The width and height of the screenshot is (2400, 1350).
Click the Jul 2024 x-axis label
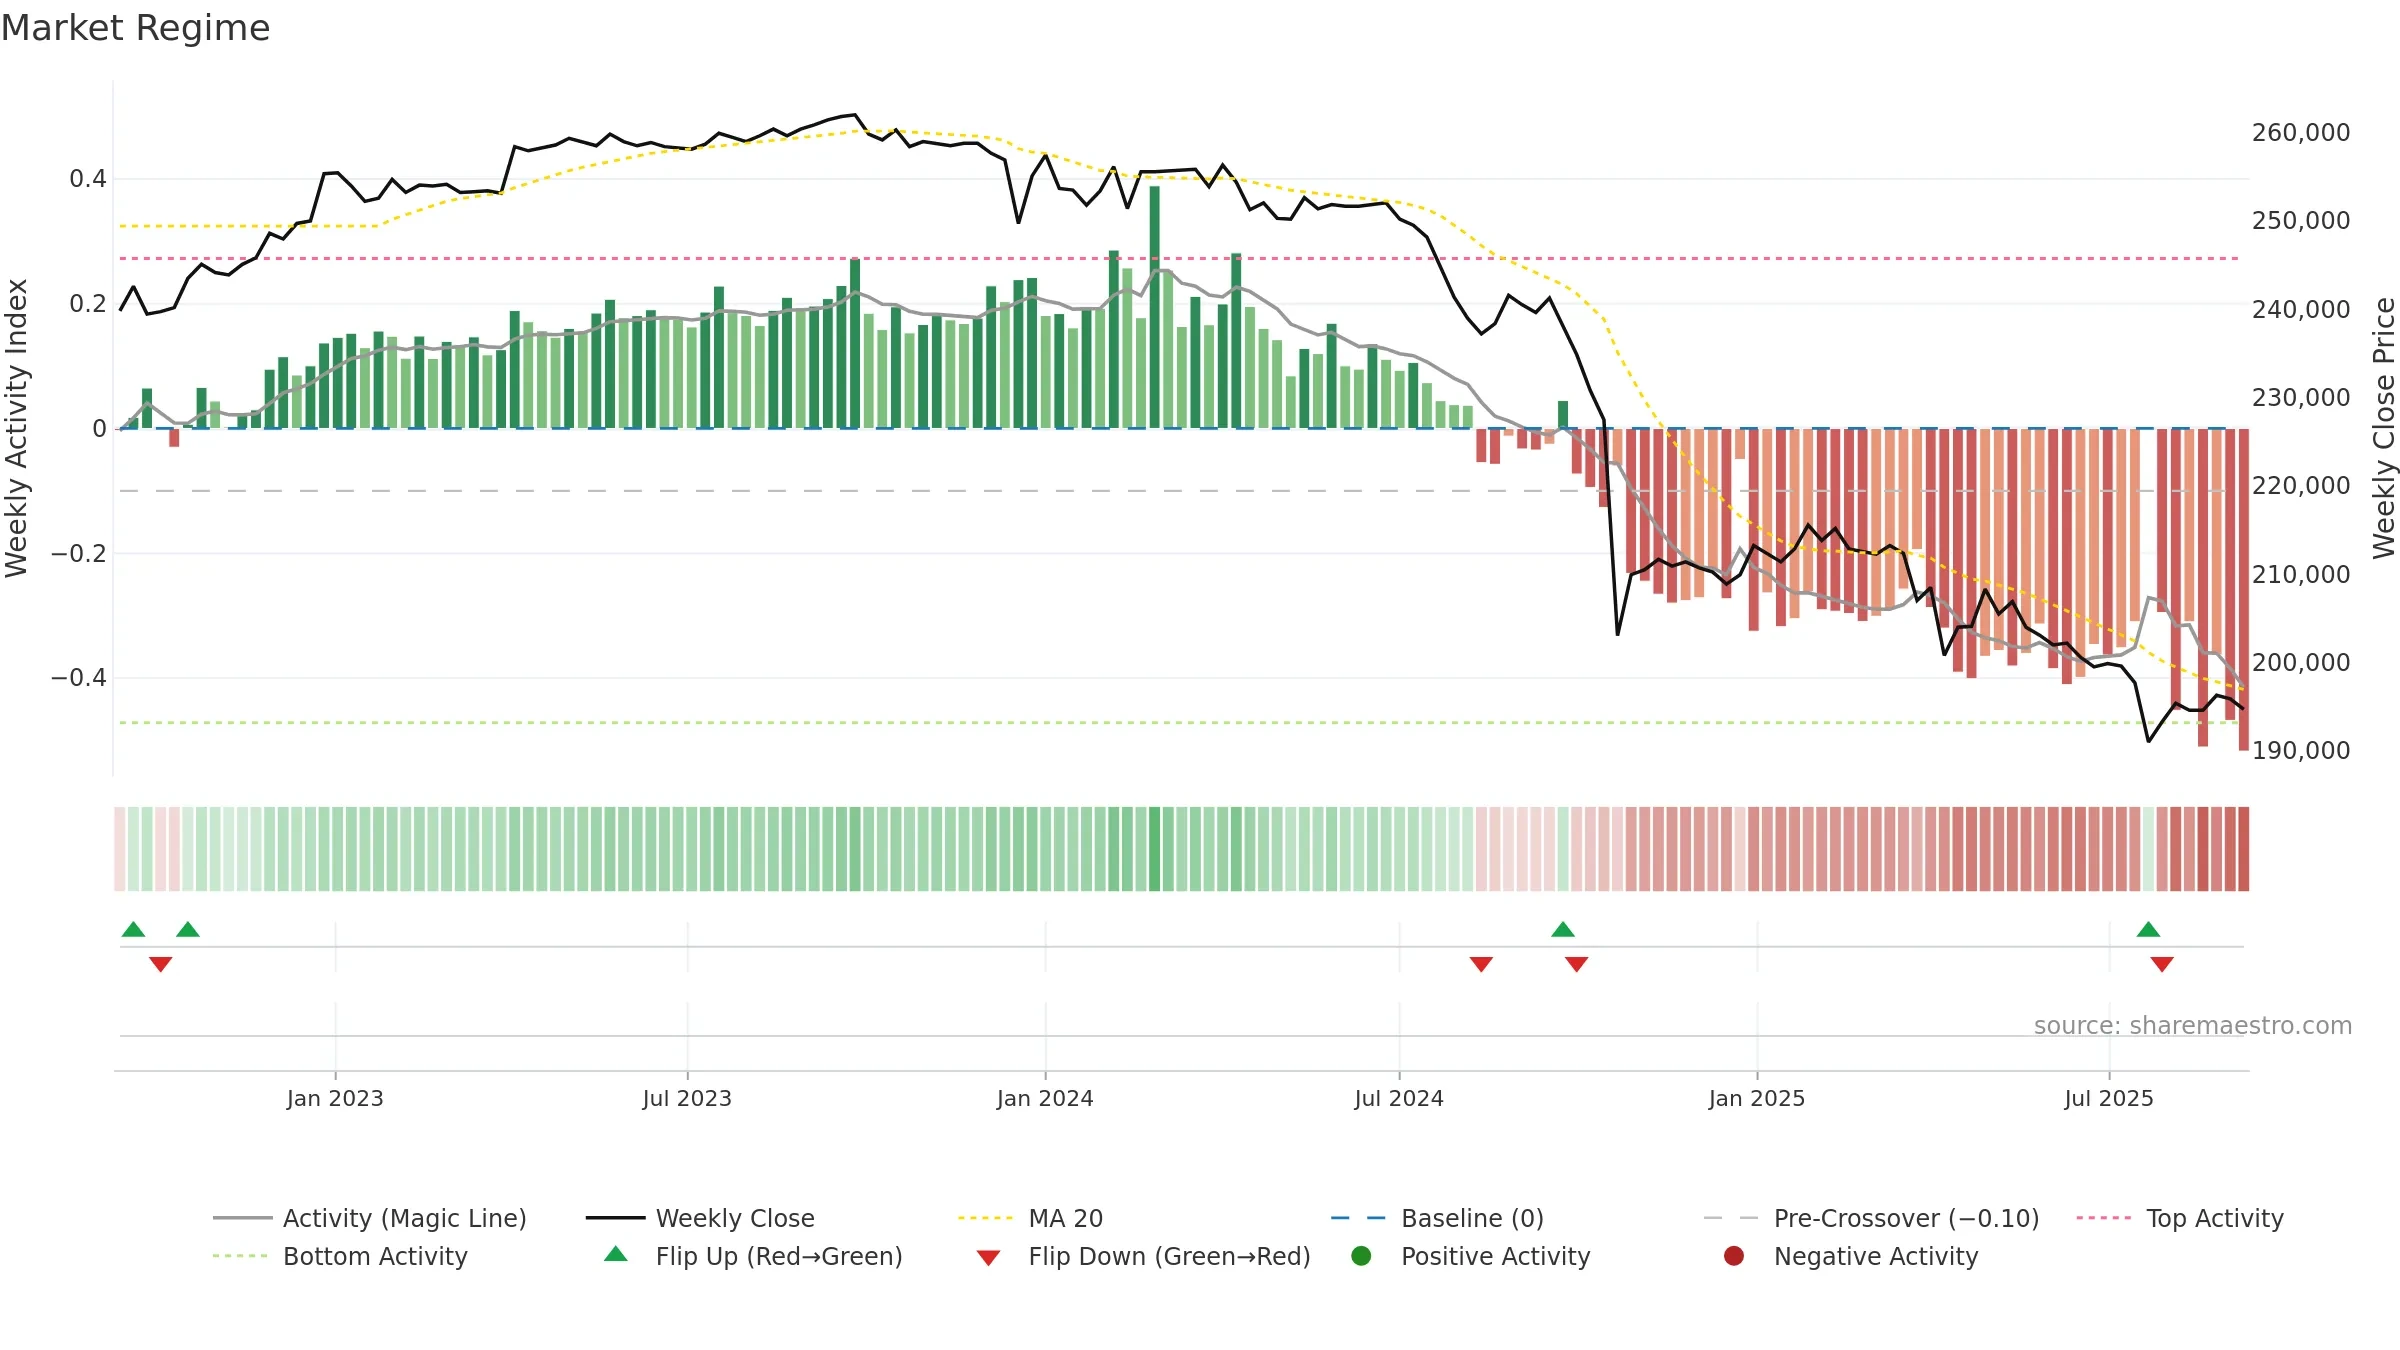(1399, 1098)
